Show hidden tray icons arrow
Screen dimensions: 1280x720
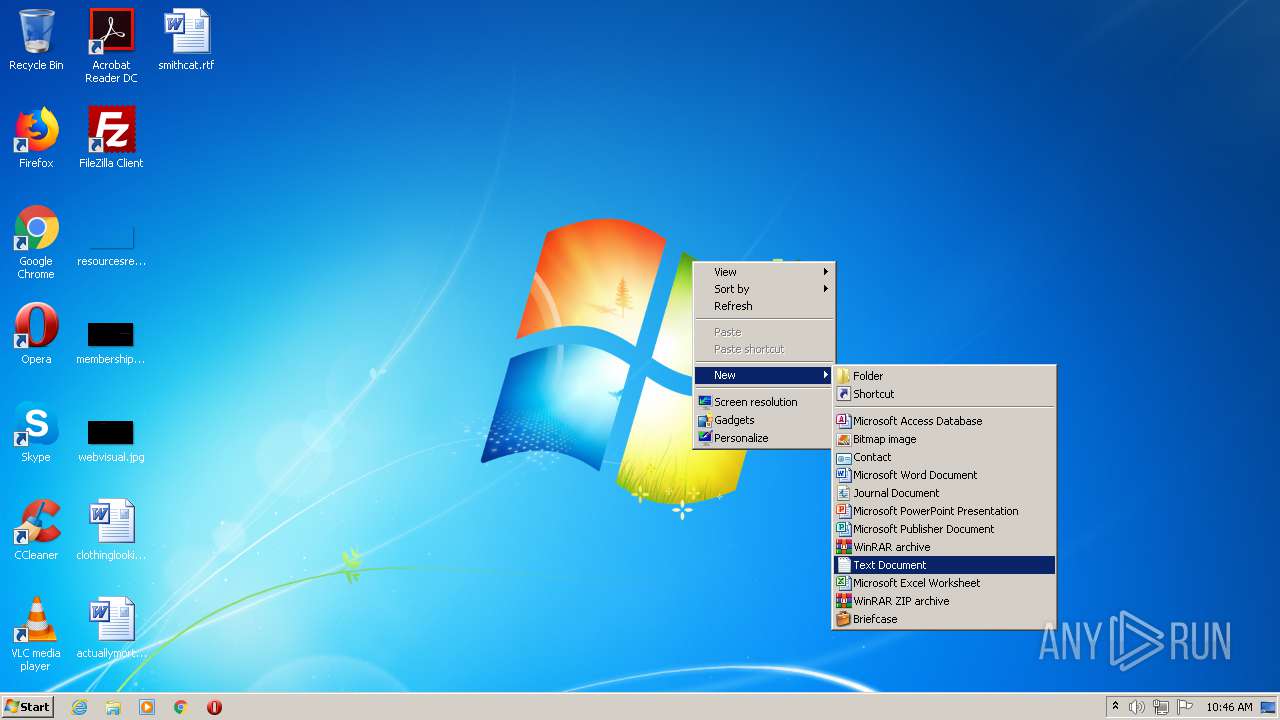pos(1115,707)
